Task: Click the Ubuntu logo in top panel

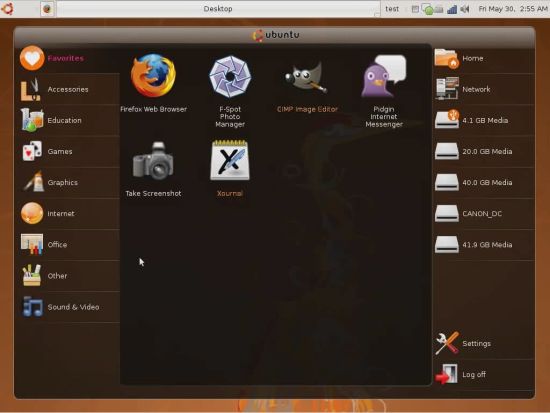Action: click(x=7, y=8)
